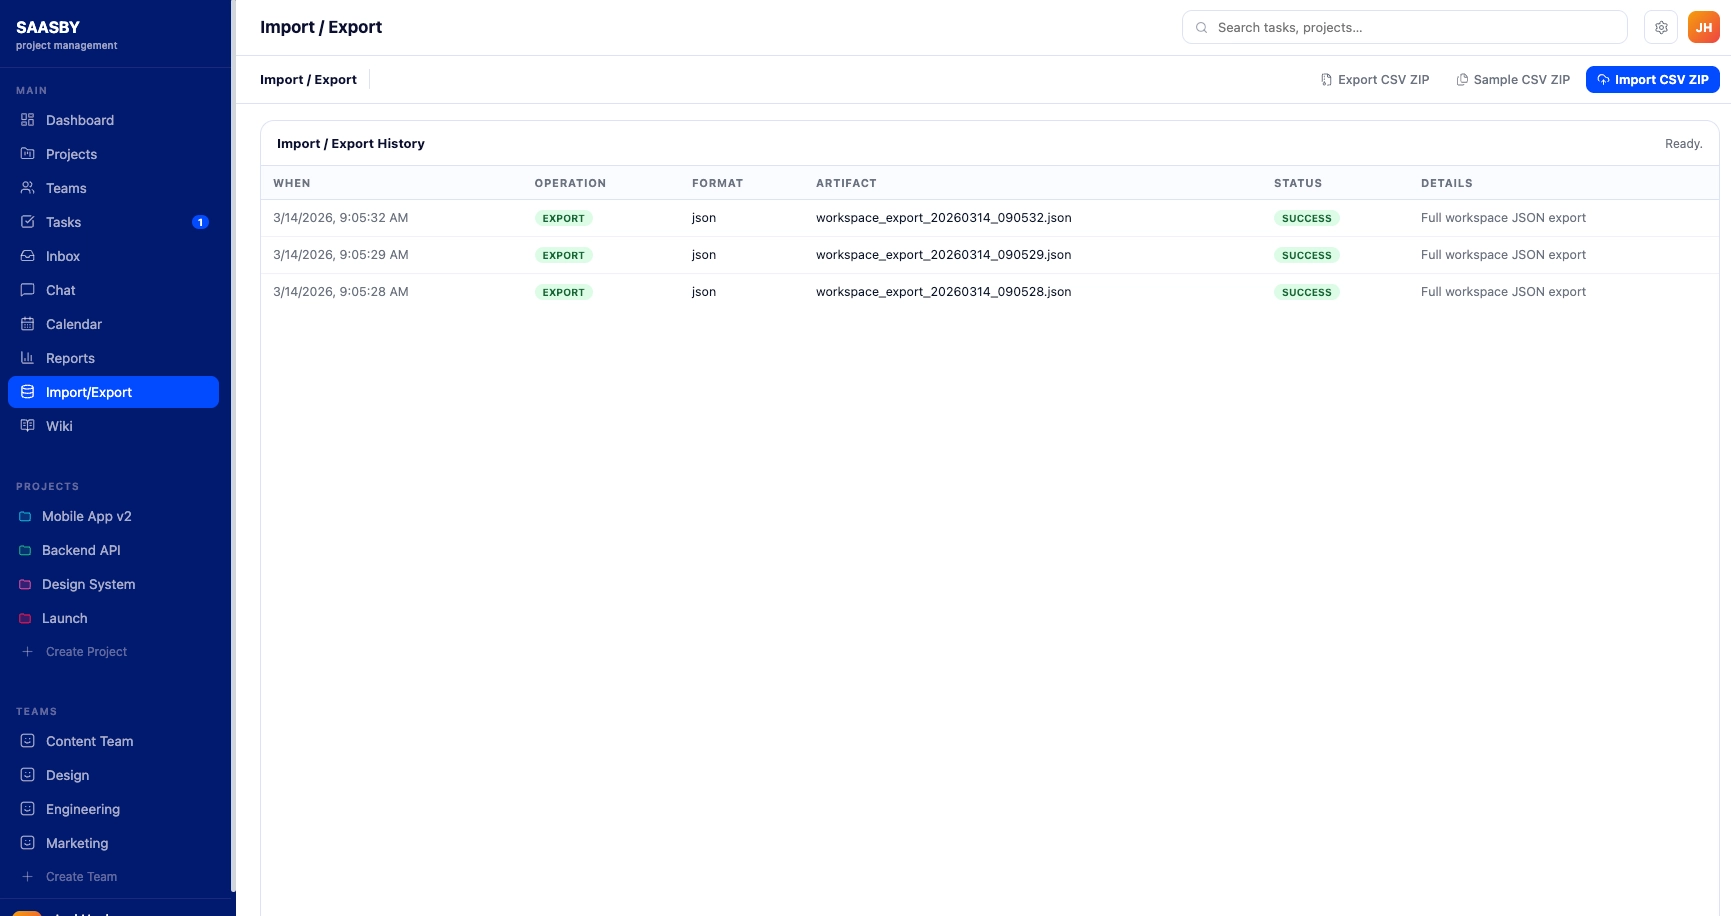The image size is (1731, 916).
Task: Click the Dashboard icon in sidebar
Action: pyautogui.click(x=28, y=120)
